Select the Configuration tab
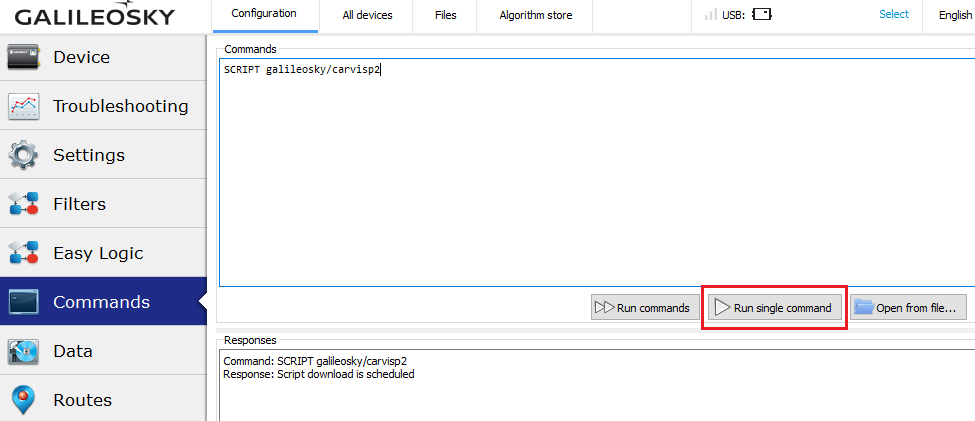 click(x=264, y=14)
